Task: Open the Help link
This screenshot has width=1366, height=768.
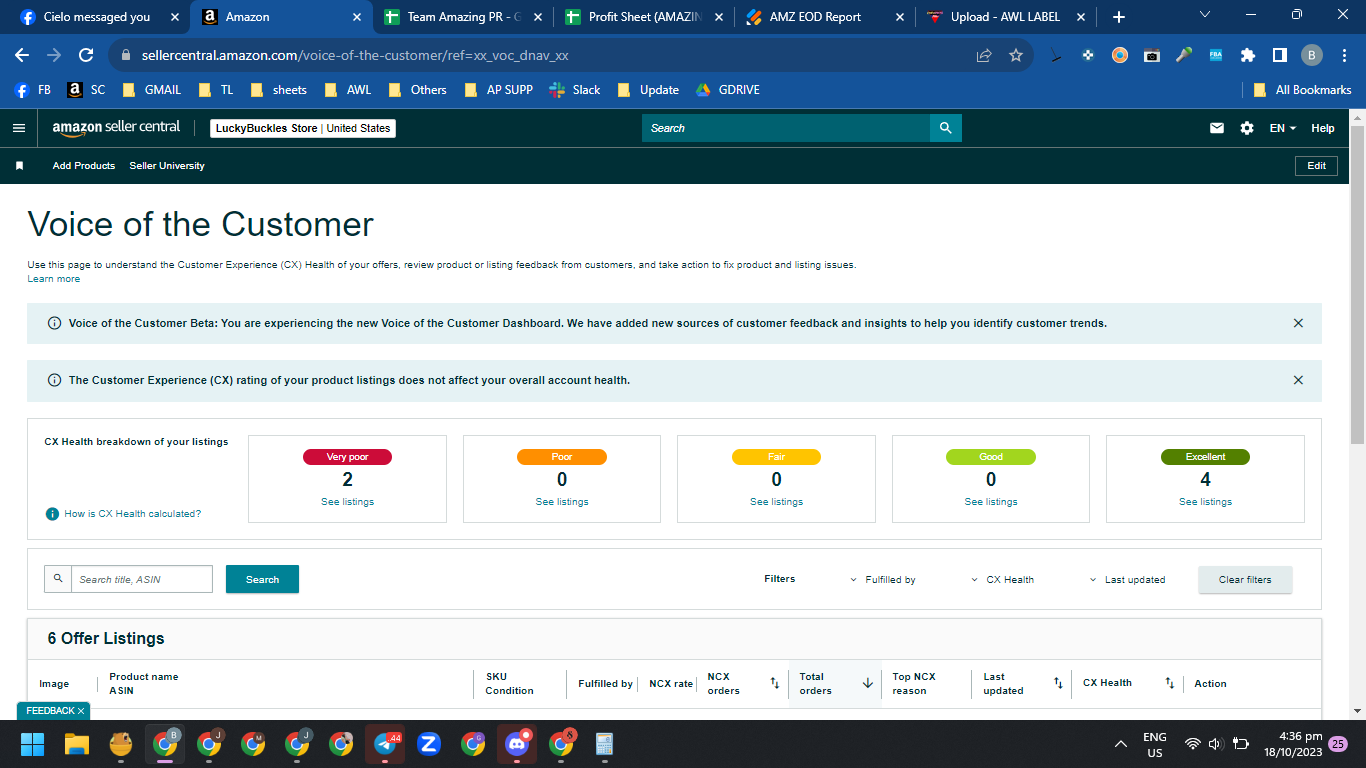Action: click(1323, 128)
